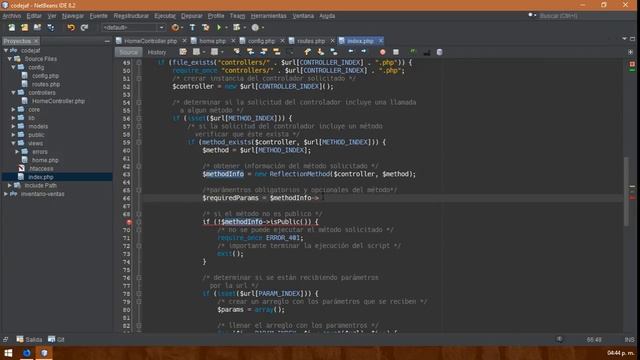The image size is (640, 360).
Task: Run the project with the green play icon
Action: point(219,27)
